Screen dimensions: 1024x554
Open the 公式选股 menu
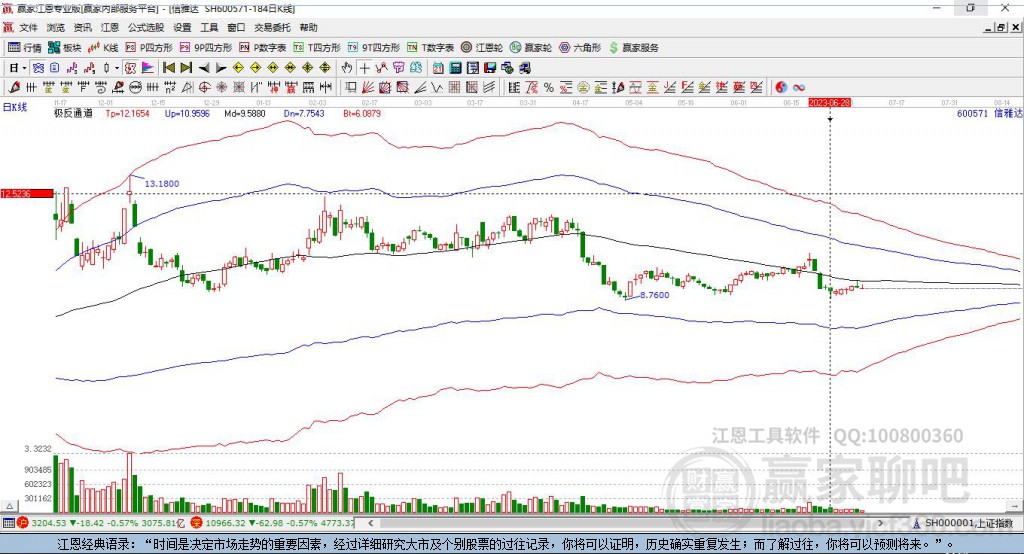(146, 27)
